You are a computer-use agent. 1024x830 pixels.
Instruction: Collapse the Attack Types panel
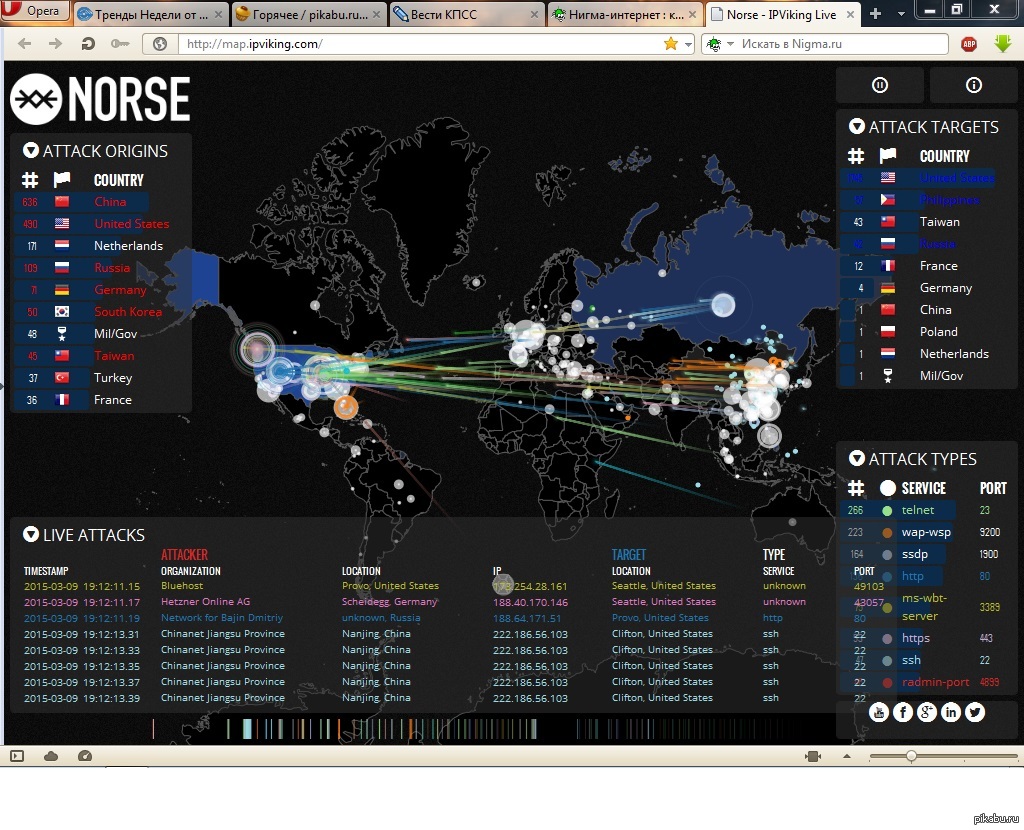pyautogui.click(x=856, y=459)
